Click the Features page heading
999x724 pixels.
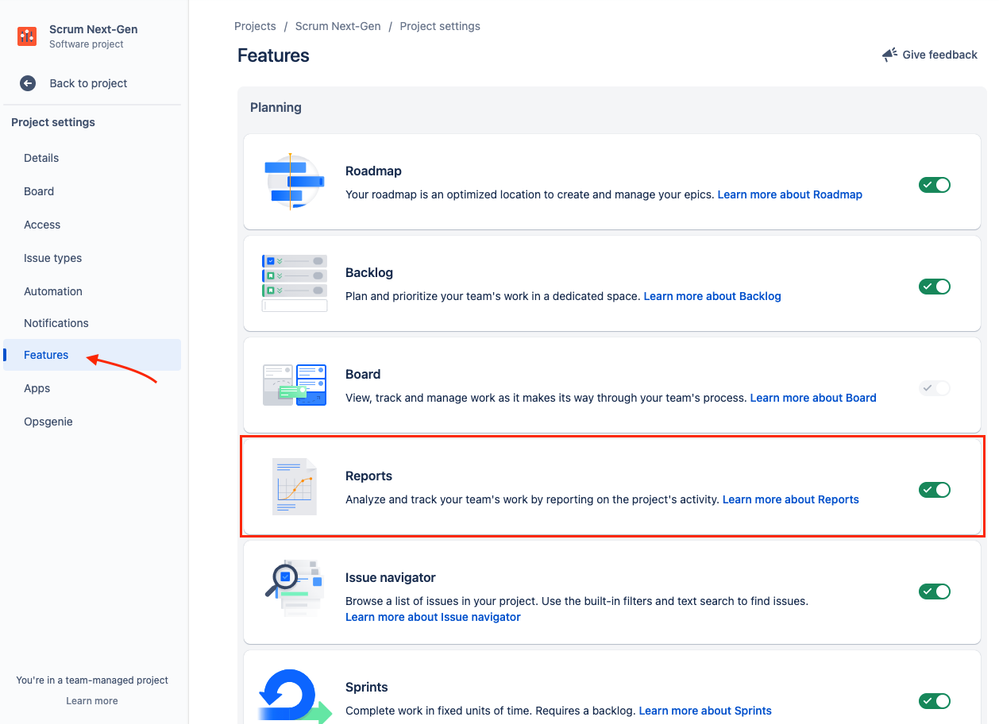point(273,55)
